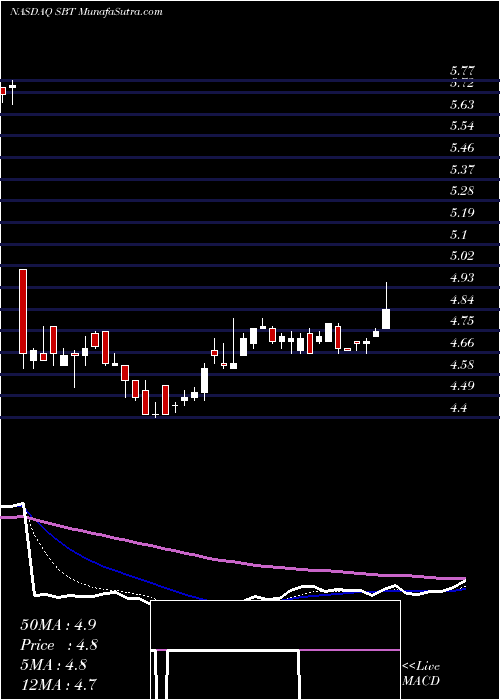The width and height of the screenshot is (500, 700).
Task: Click the 5.19 price level label
Action: click(x=462, y=212)
